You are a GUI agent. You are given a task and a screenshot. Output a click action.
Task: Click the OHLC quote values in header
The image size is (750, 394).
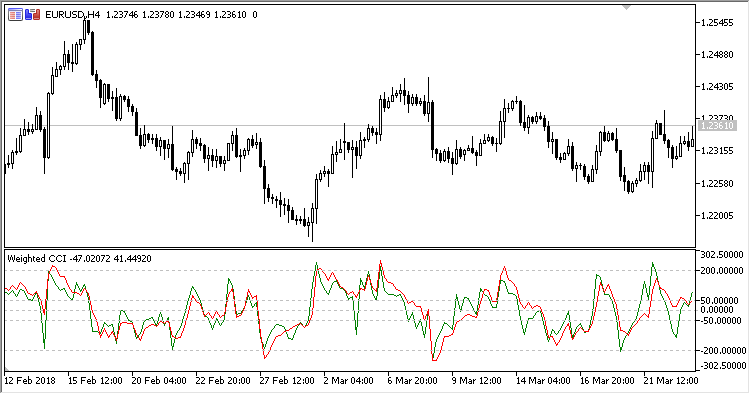click(182, 15)
